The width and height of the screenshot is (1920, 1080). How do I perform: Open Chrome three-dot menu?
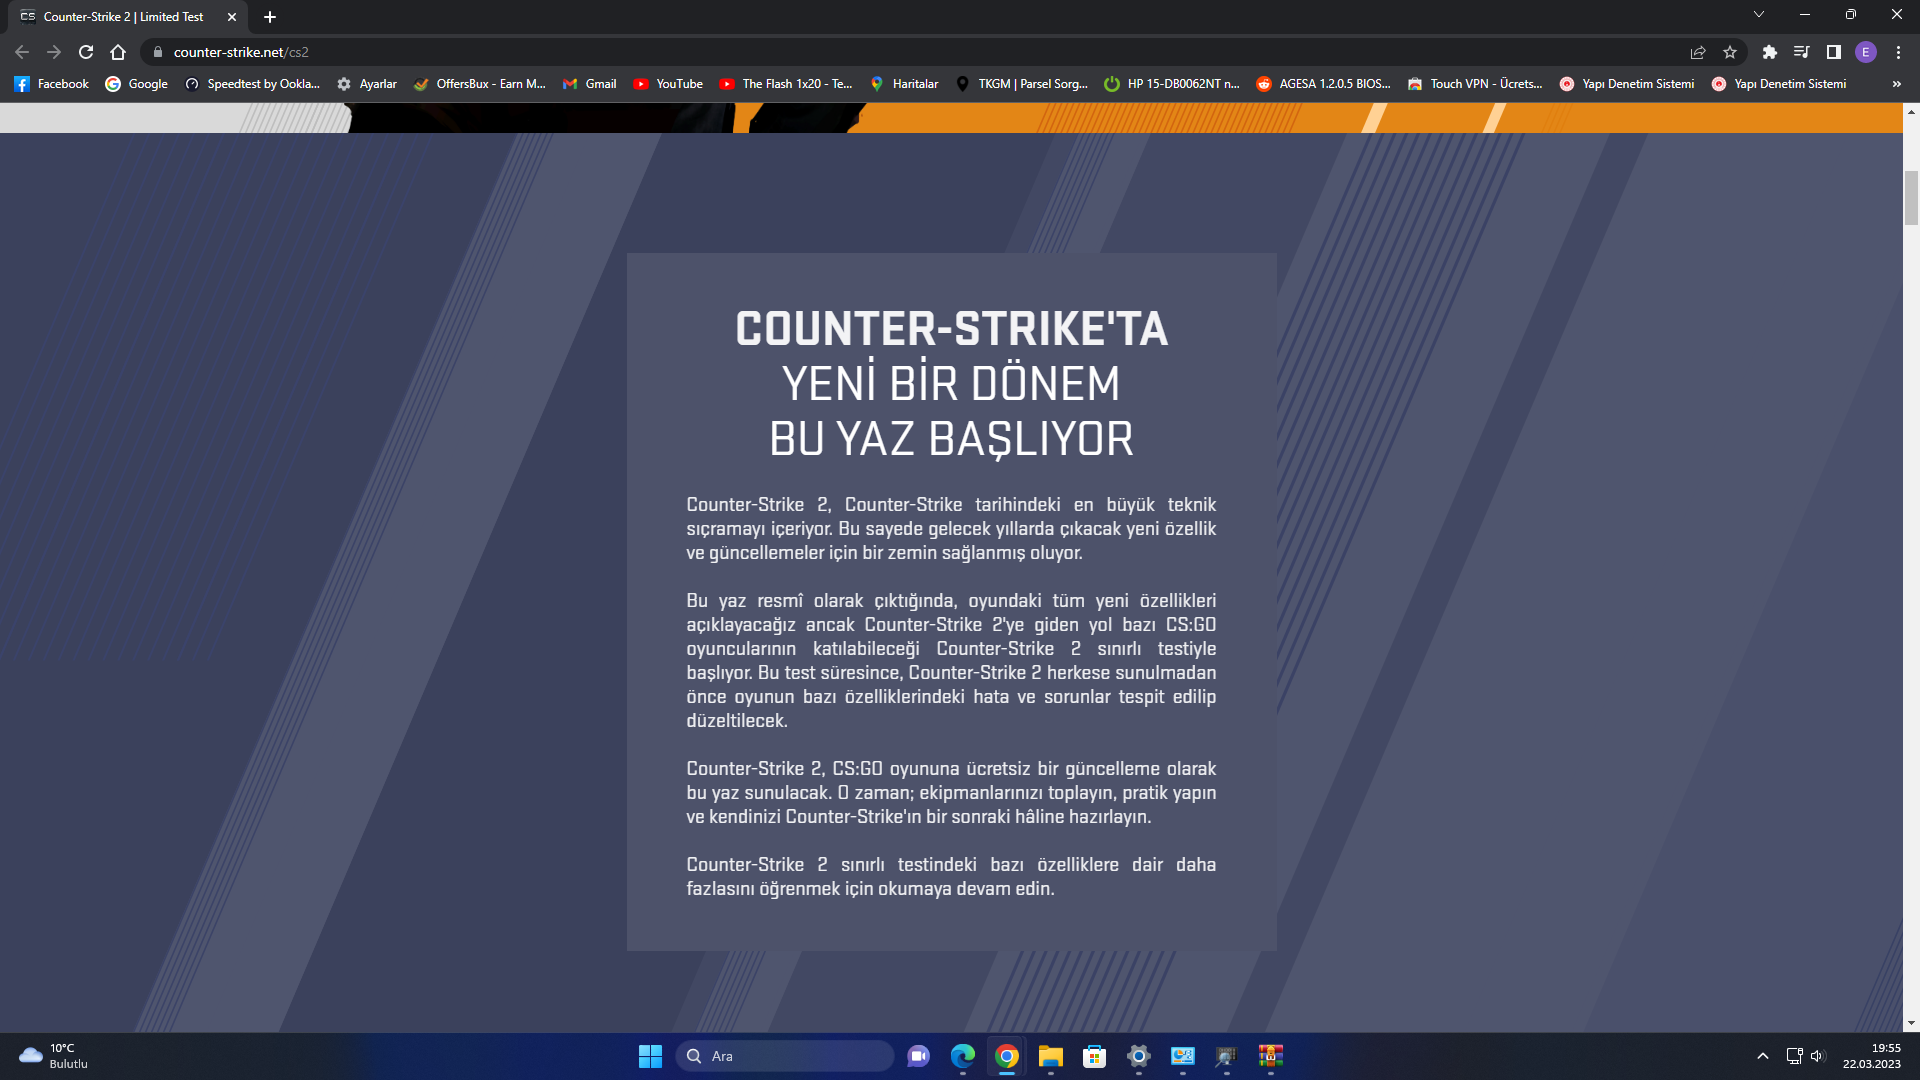(x=1898, y=52)
